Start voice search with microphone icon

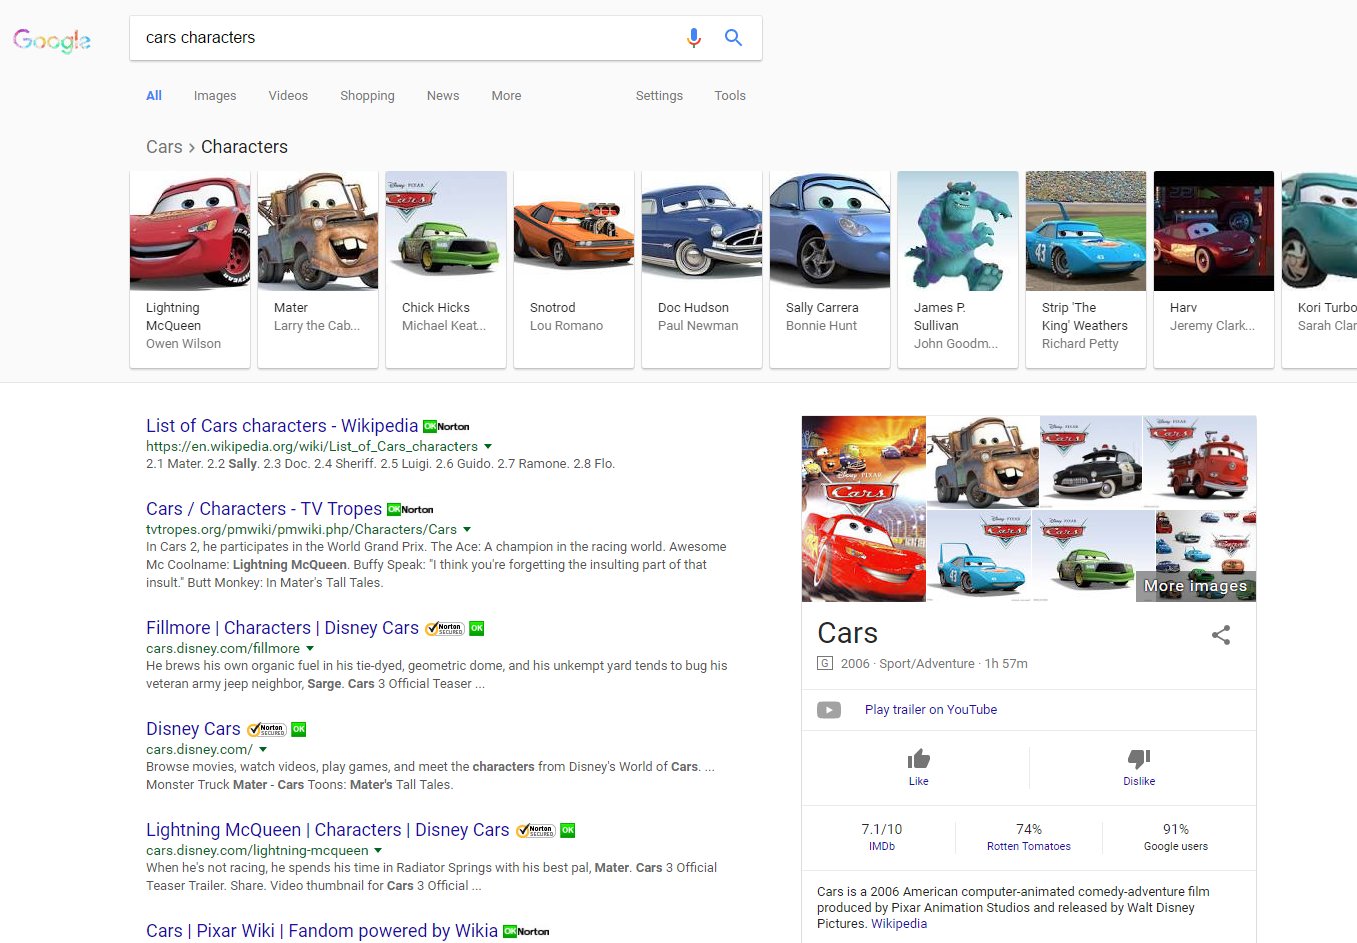click(694, 38)
